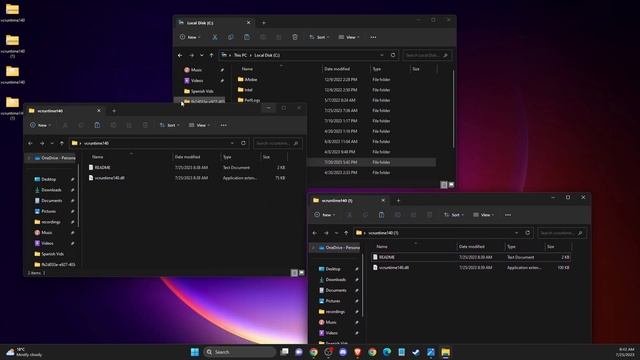Open Desktop in vcruntime140 (1) window sidebar
This screenshot has width=640, height=360.
(333, 269)
